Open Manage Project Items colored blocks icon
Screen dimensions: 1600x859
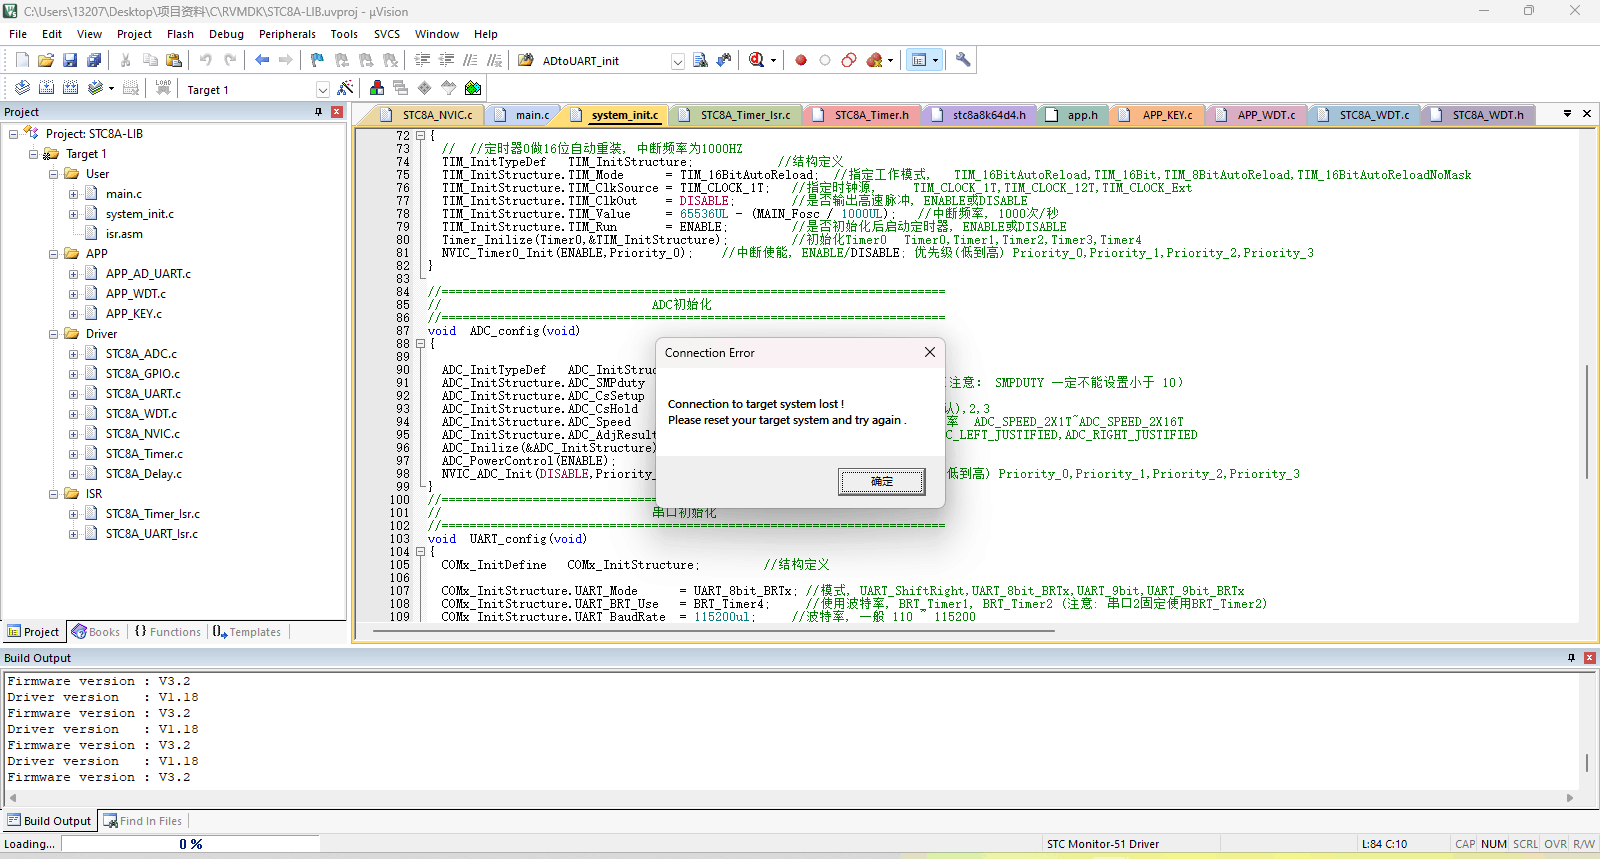point(377,88)
